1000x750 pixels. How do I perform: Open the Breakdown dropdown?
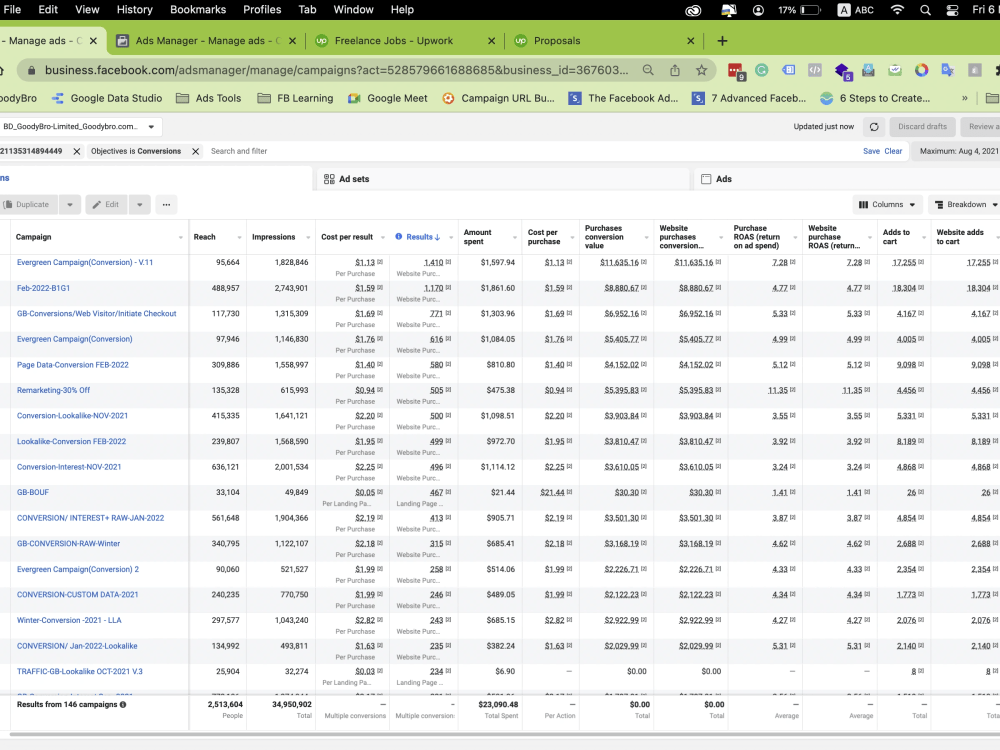pyautogui.click(x=966, y=205)
